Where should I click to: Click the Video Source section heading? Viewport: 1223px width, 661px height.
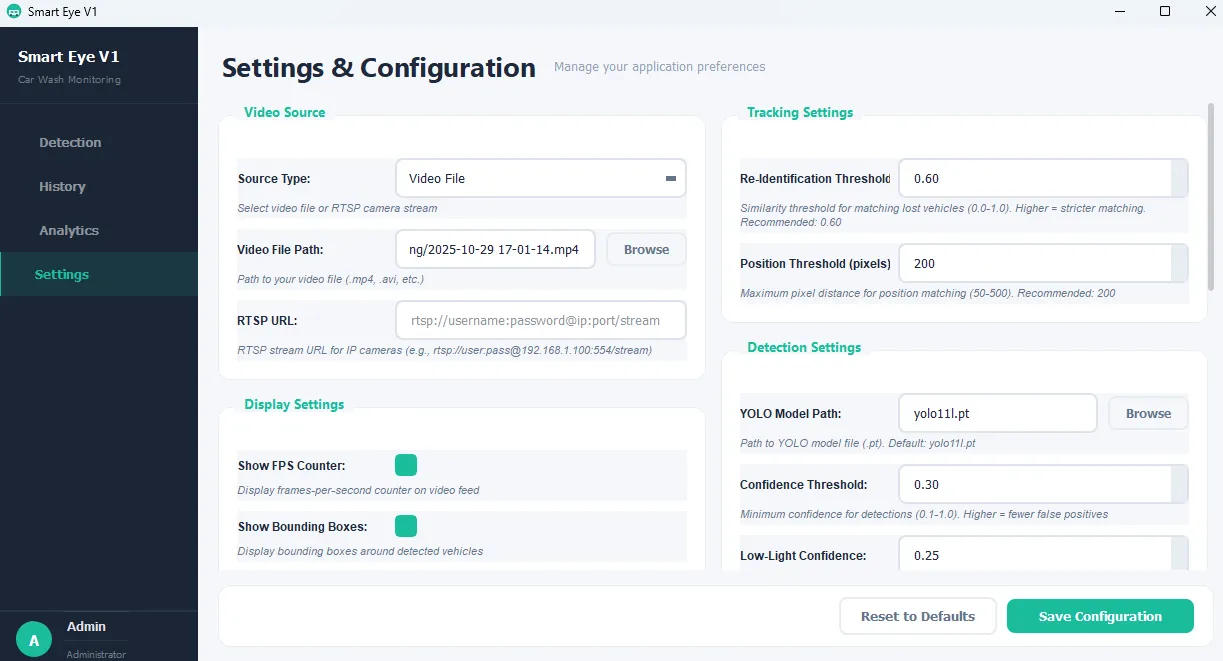point(285,112)
